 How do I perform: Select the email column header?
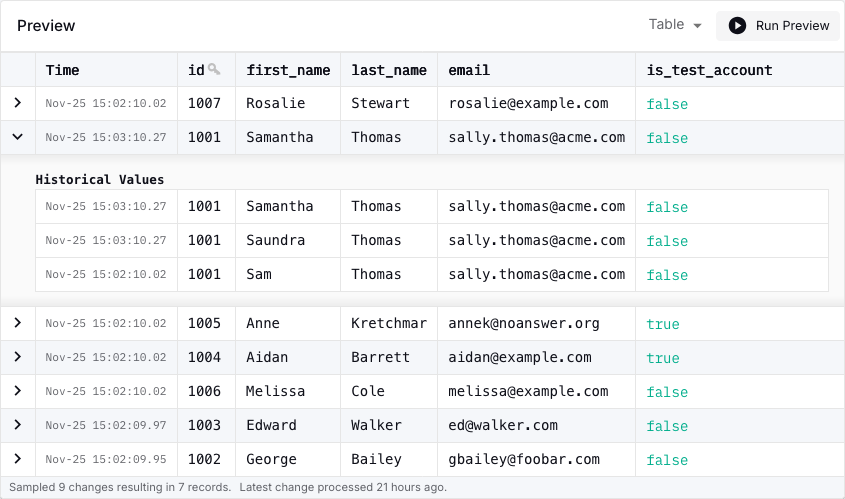(469, 70)
